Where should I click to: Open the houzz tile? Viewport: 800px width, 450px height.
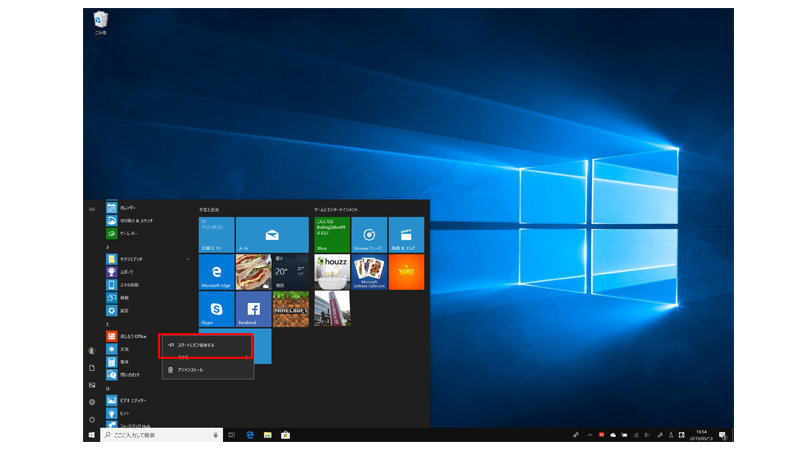coord(332,272)
